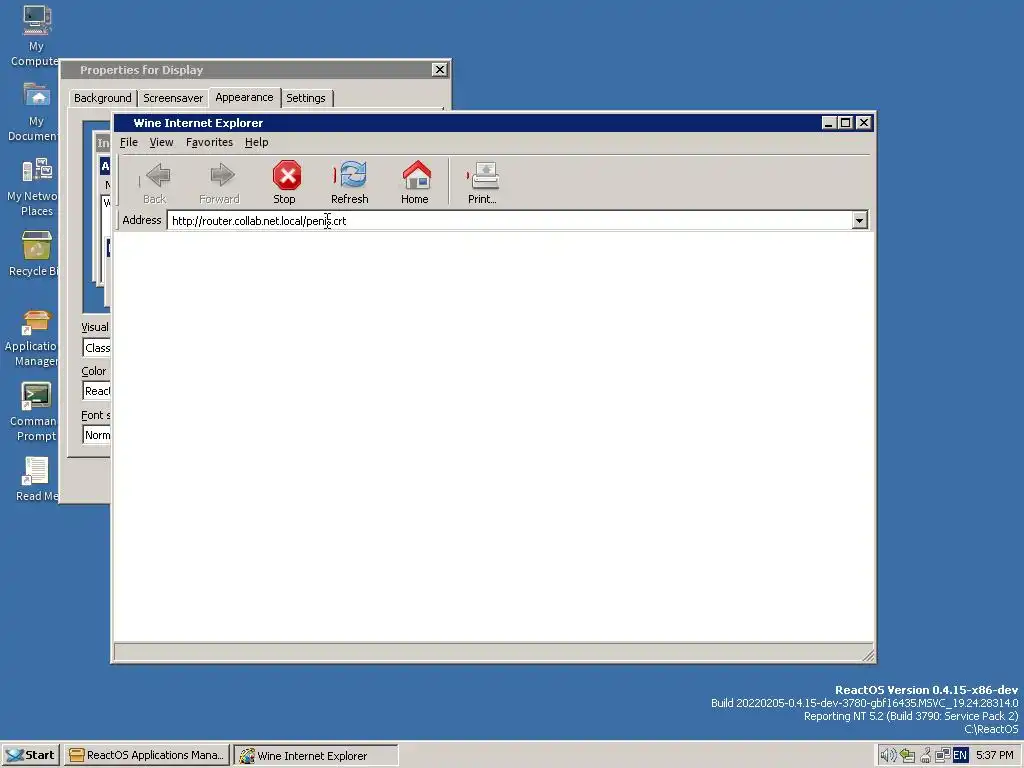1024x768 pixels.
Task: Click the browser resize grip corner
Action: tap(867, 655)
